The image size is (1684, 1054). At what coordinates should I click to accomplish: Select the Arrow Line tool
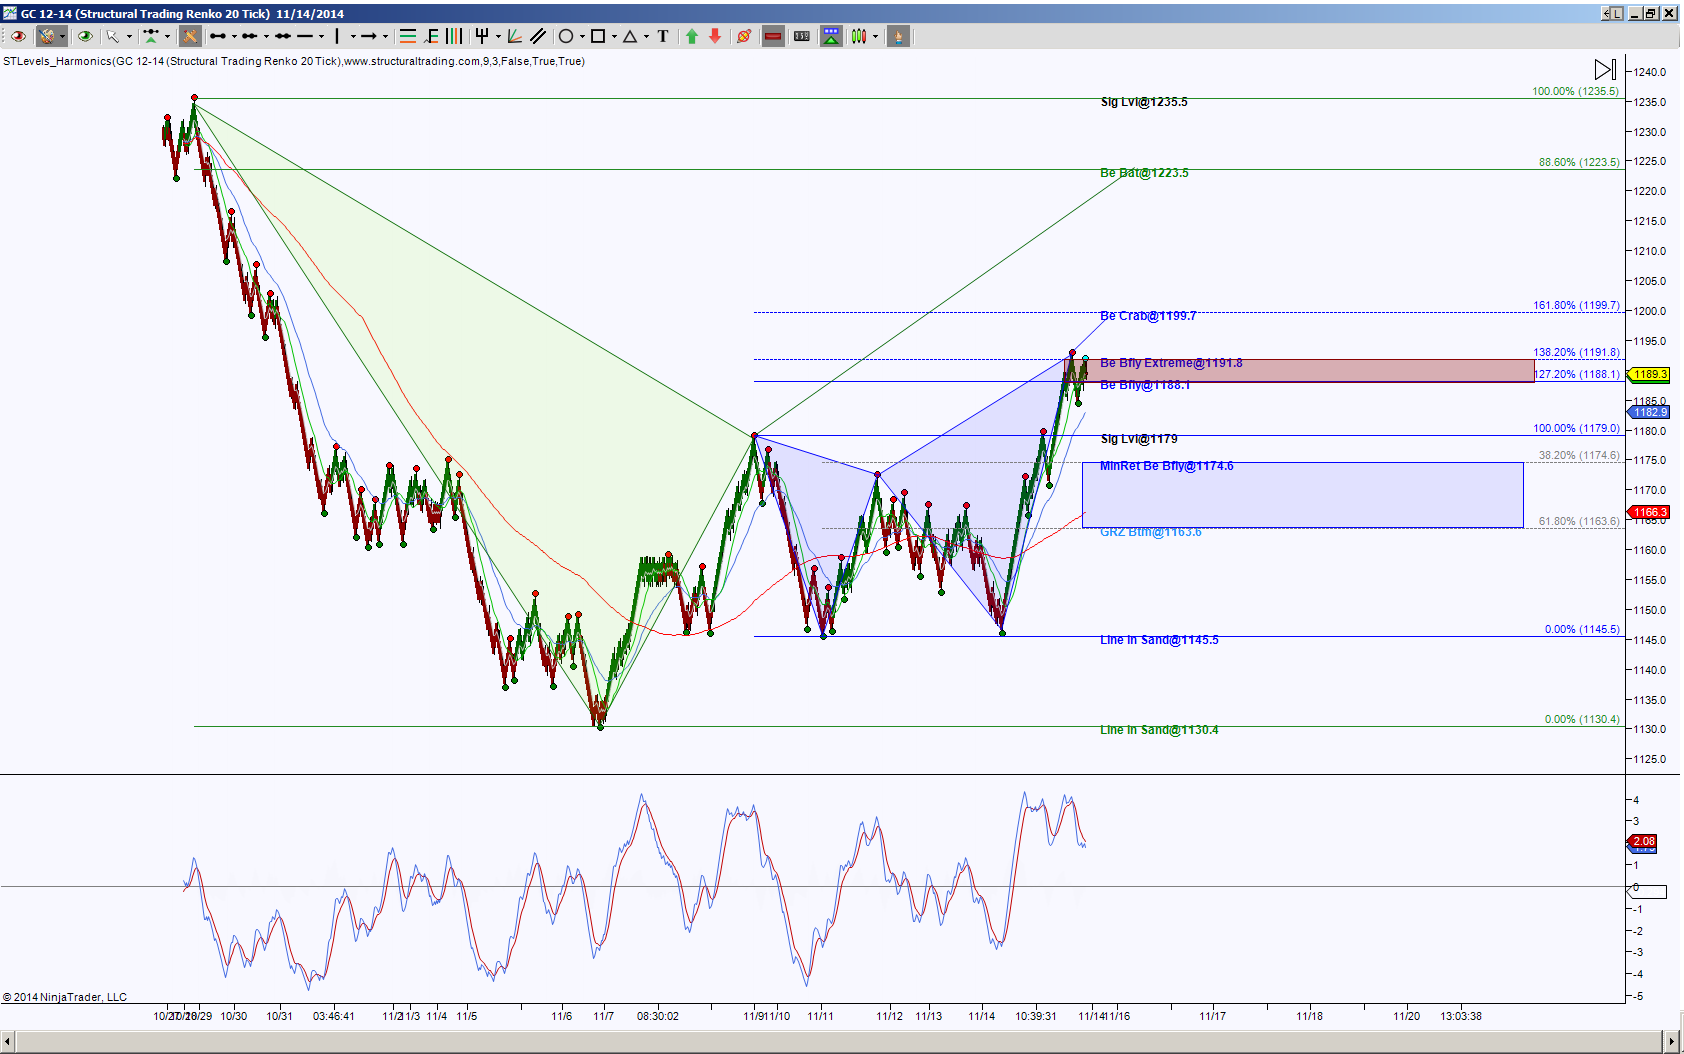coord(368,36)
